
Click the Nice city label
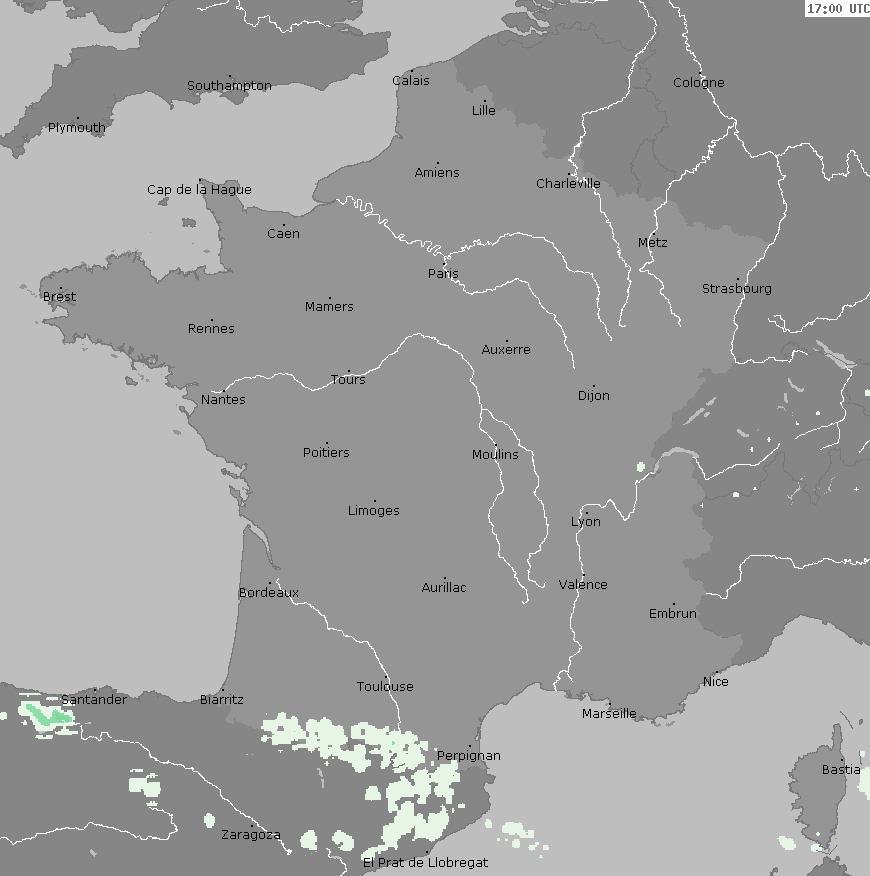click(716, 682)
